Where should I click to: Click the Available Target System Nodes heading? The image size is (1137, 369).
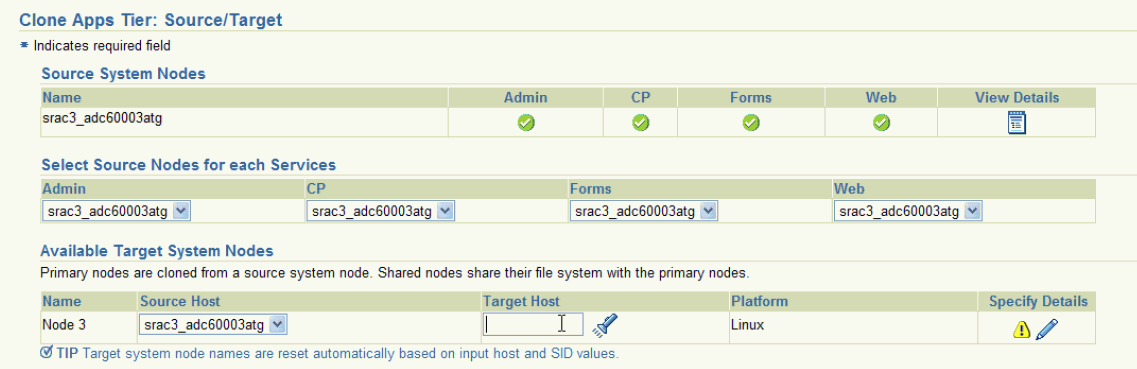coord(157,251)
